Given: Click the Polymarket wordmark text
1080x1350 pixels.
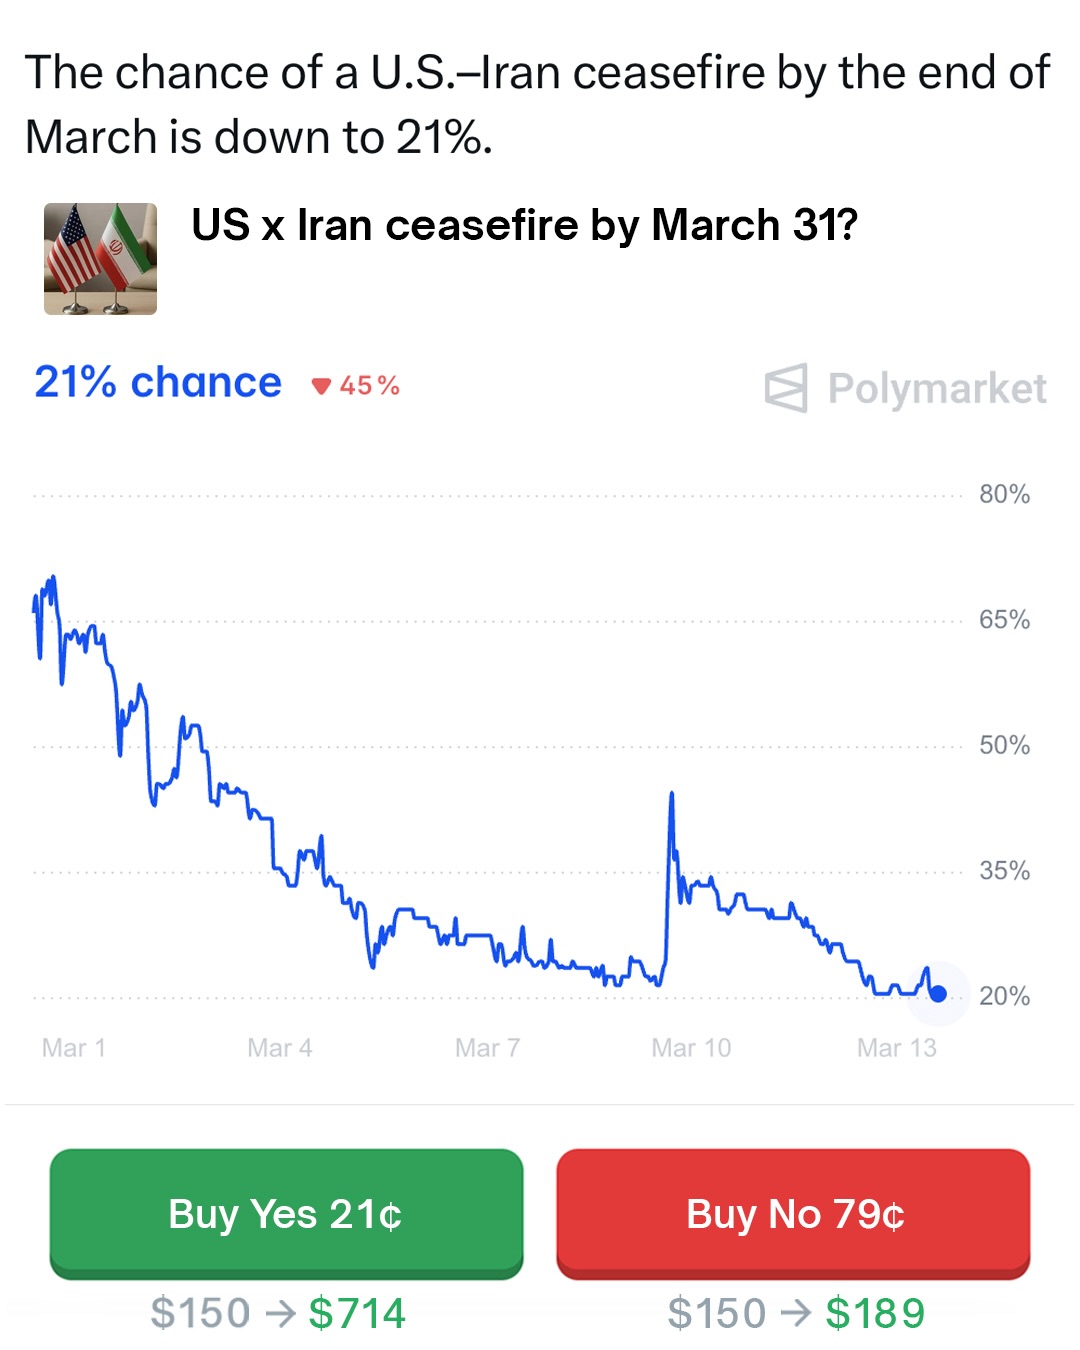Looking at the screenshot, I should tap(937, 388).
